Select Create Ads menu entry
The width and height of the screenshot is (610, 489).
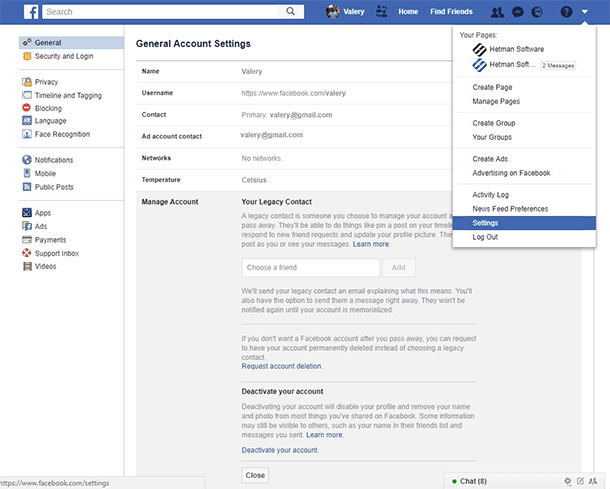[490, 159]
